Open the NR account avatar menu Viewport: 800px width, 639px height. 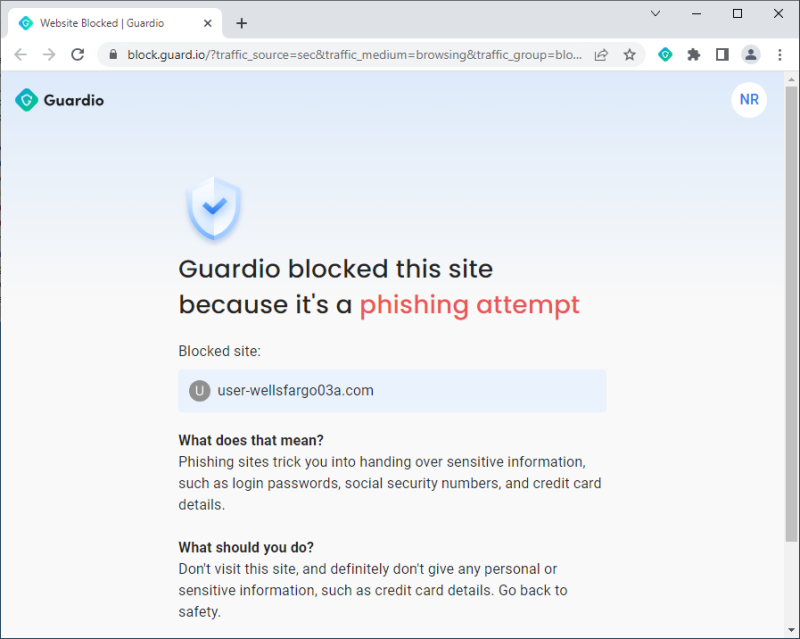[748, 100]
